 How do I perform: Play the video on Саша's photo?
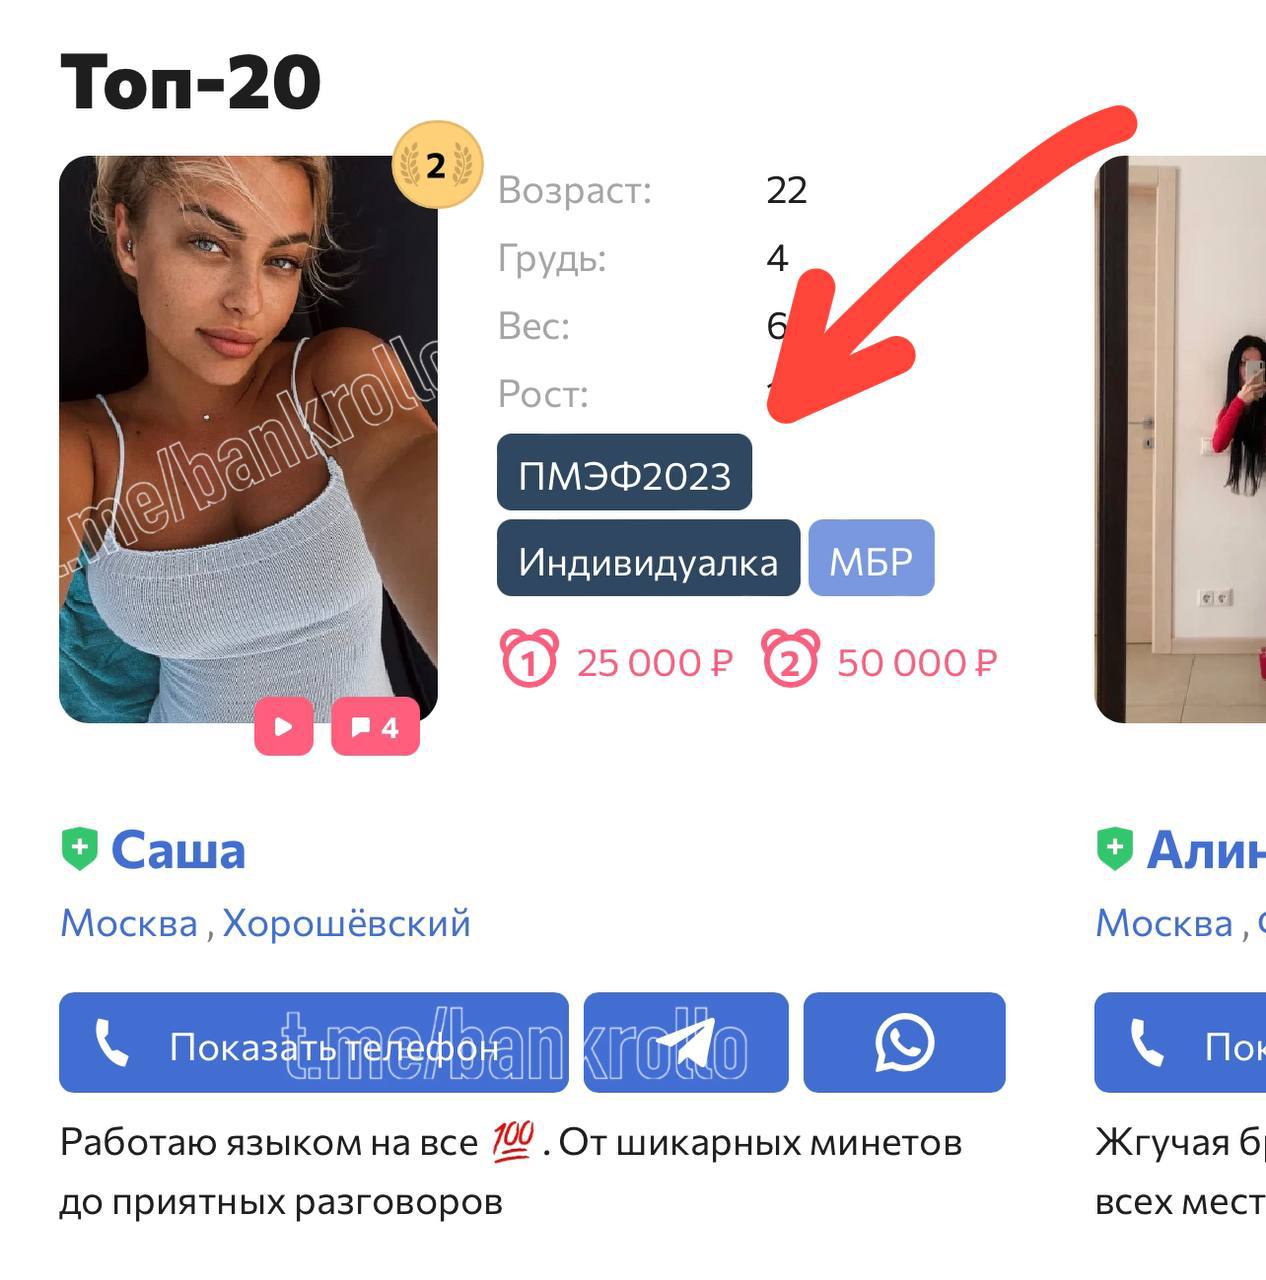point(284,726)
